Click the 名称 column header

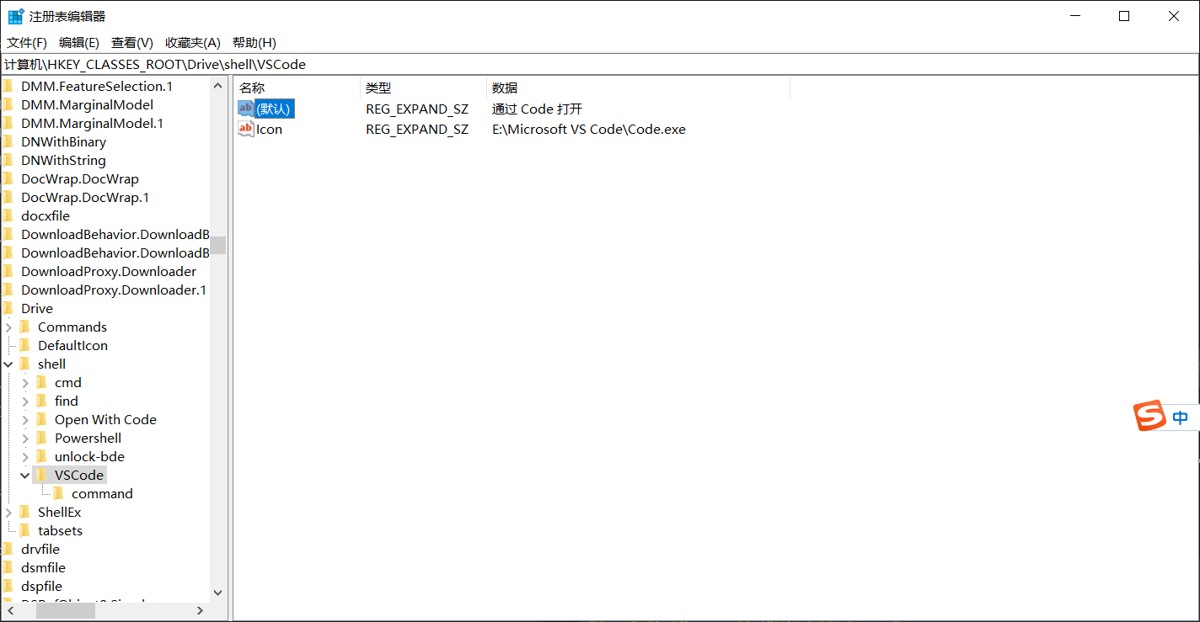click(x=297, y=88)
